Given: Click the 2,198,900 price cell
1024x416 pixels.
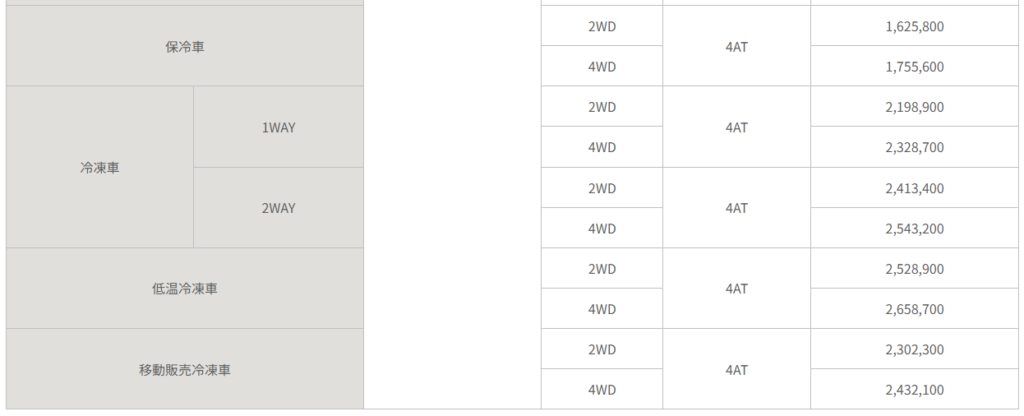Looking at the screenshot, I should tap(914, 107).
